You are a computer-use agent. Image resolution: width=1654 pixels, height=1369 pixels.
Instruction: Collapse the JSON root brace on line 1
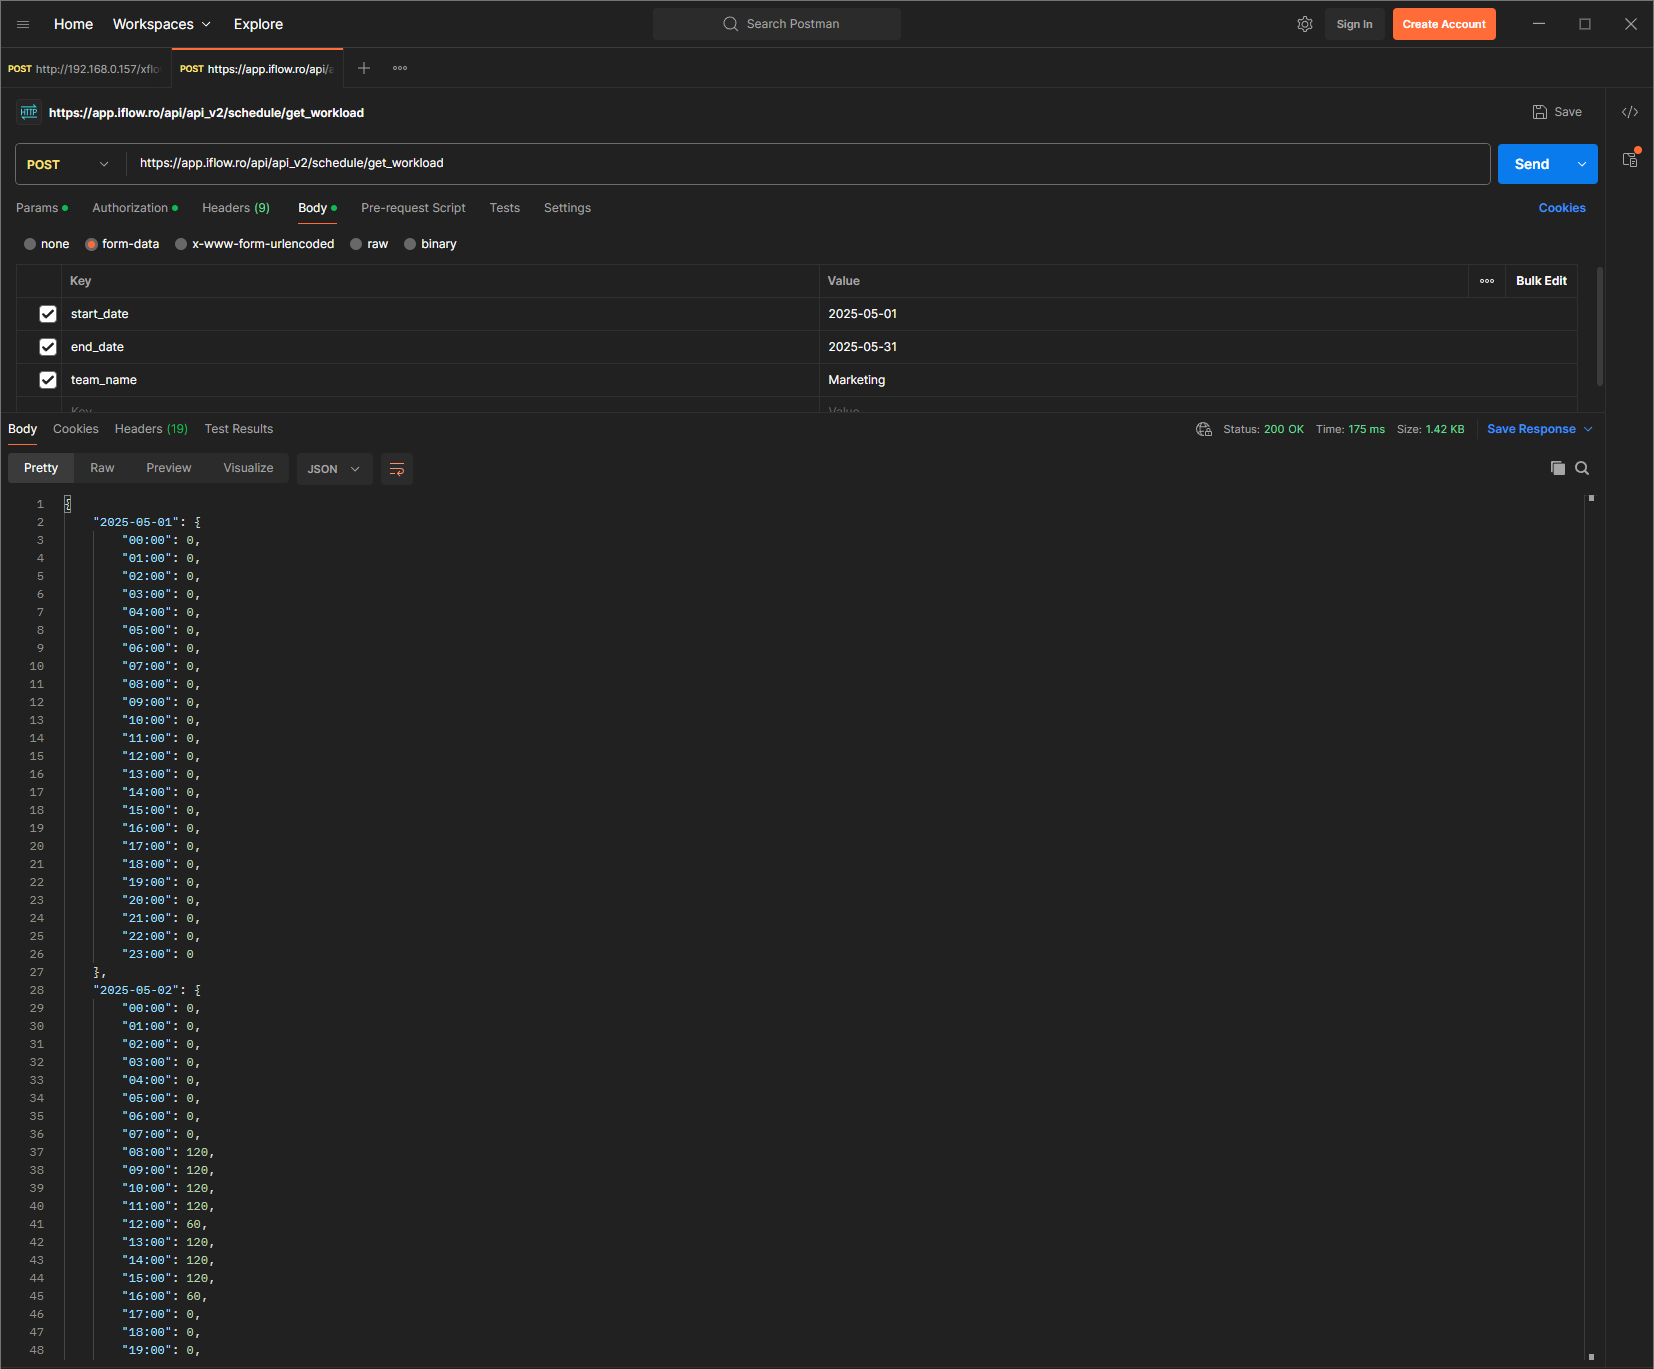67,504
